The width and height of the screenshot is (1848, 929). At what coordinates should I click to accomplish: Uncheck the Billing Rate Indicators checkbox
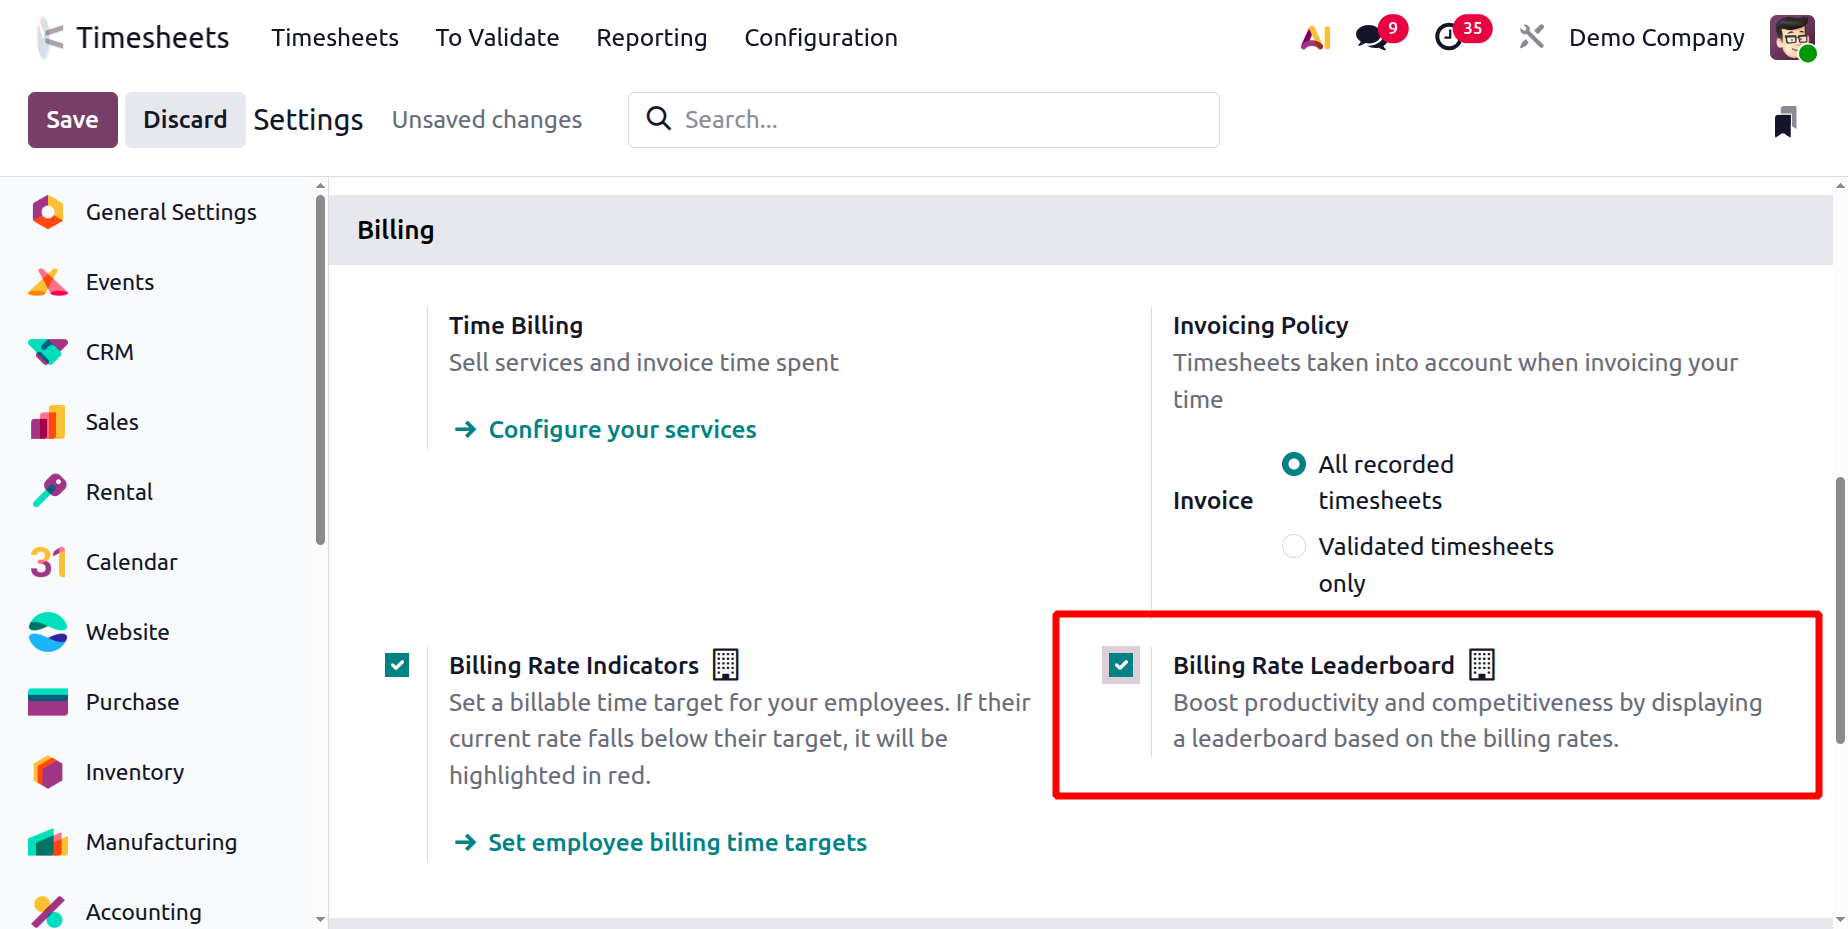coord(397,665)
